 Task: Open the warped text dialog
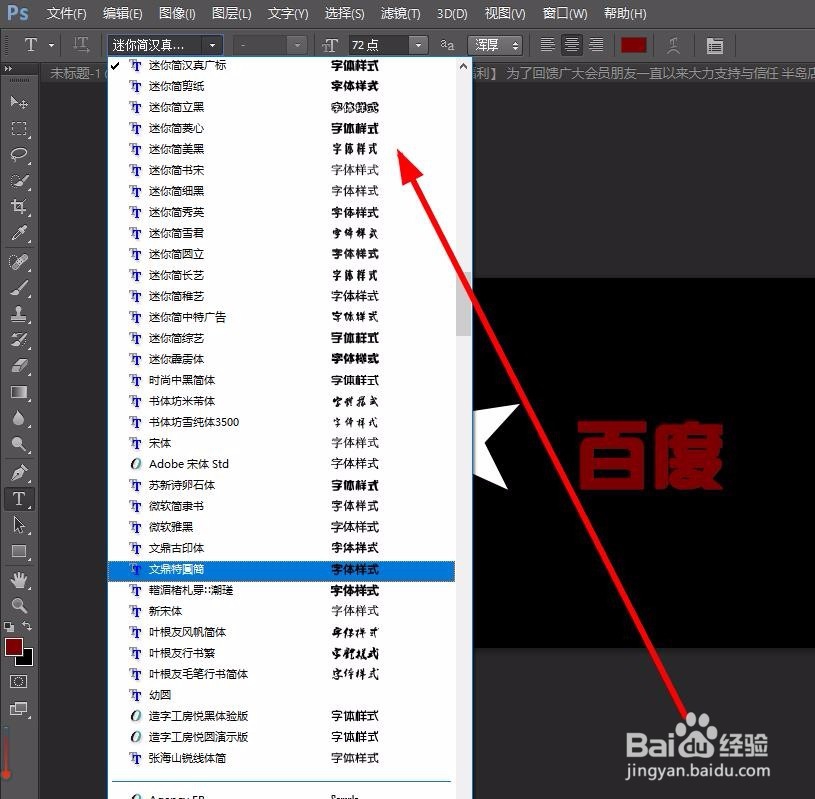[x=673, y=45]
